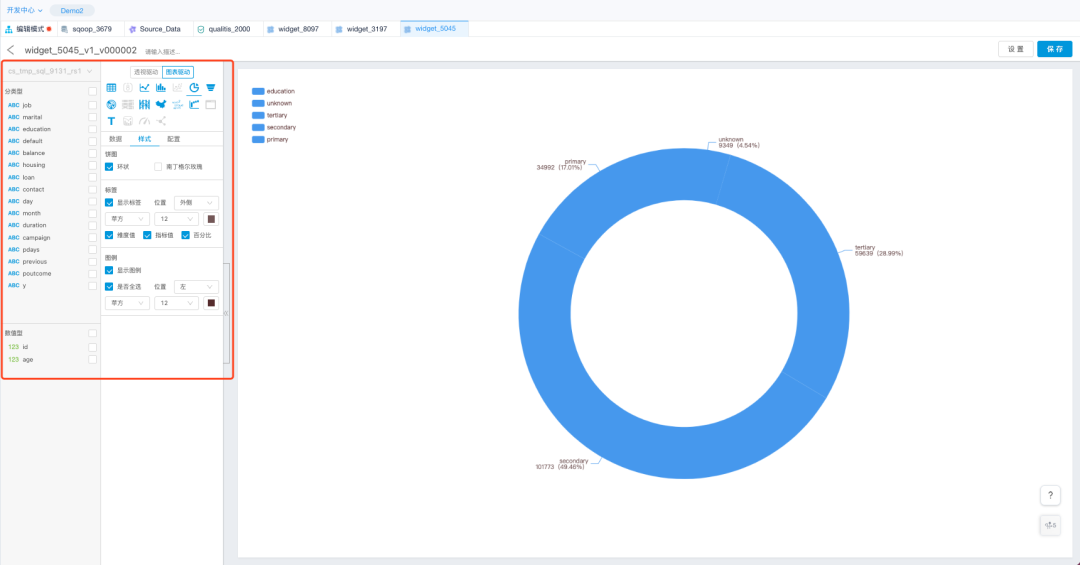Image resolution: width=1080 pixels, height=565 pixels.
Task: Toggle the 显示图例 checkbox
Action: (x=110, y=270)
